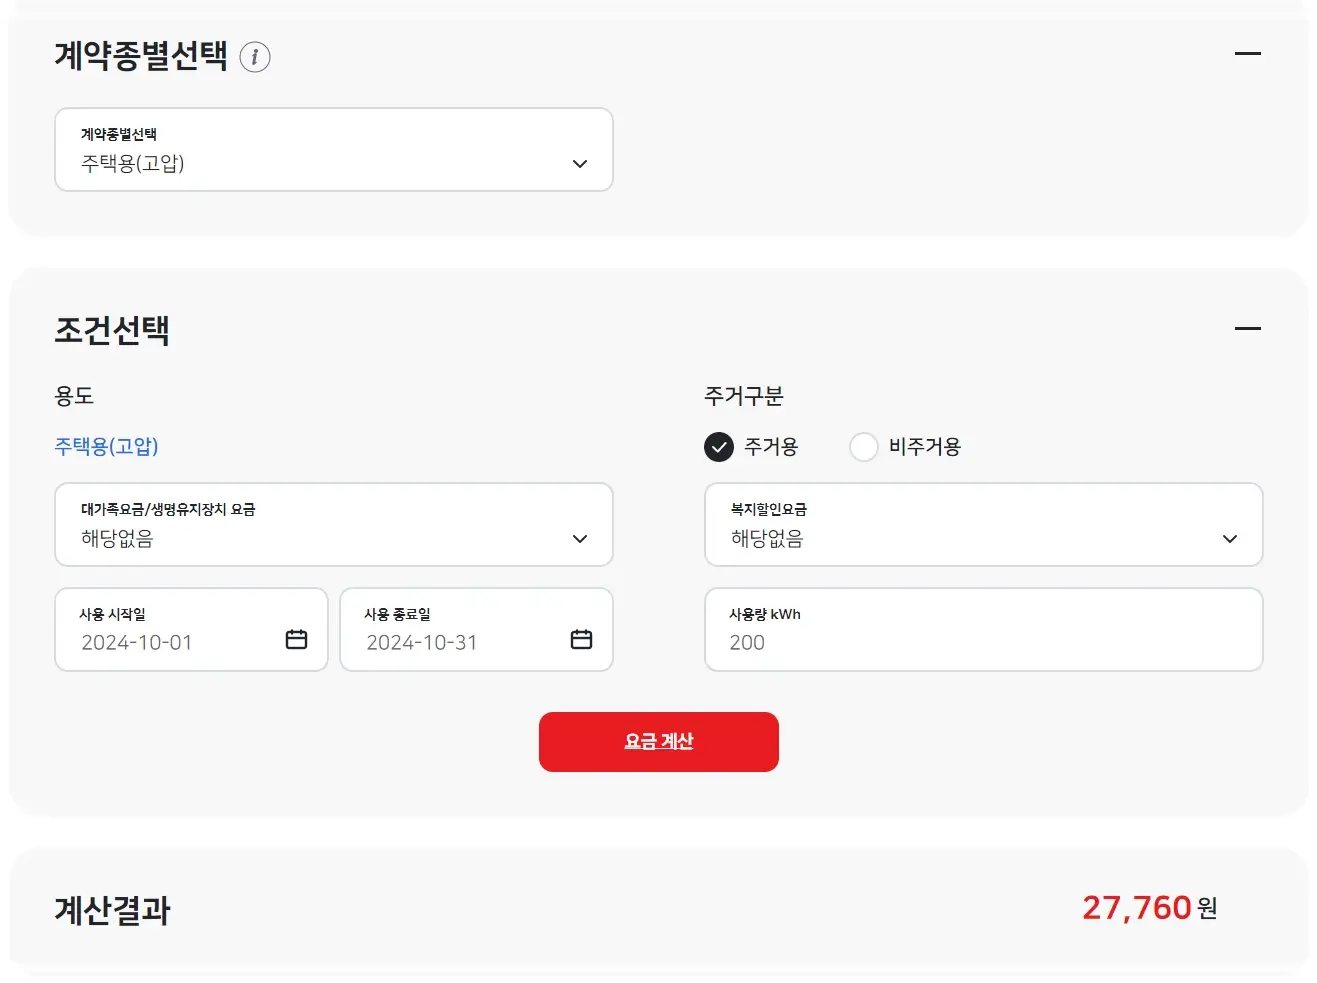Screen dimensions: 1317x983
Task: Click the chevron on the 복지할인요금 dropdown
Action: [x=1230, y=538]
